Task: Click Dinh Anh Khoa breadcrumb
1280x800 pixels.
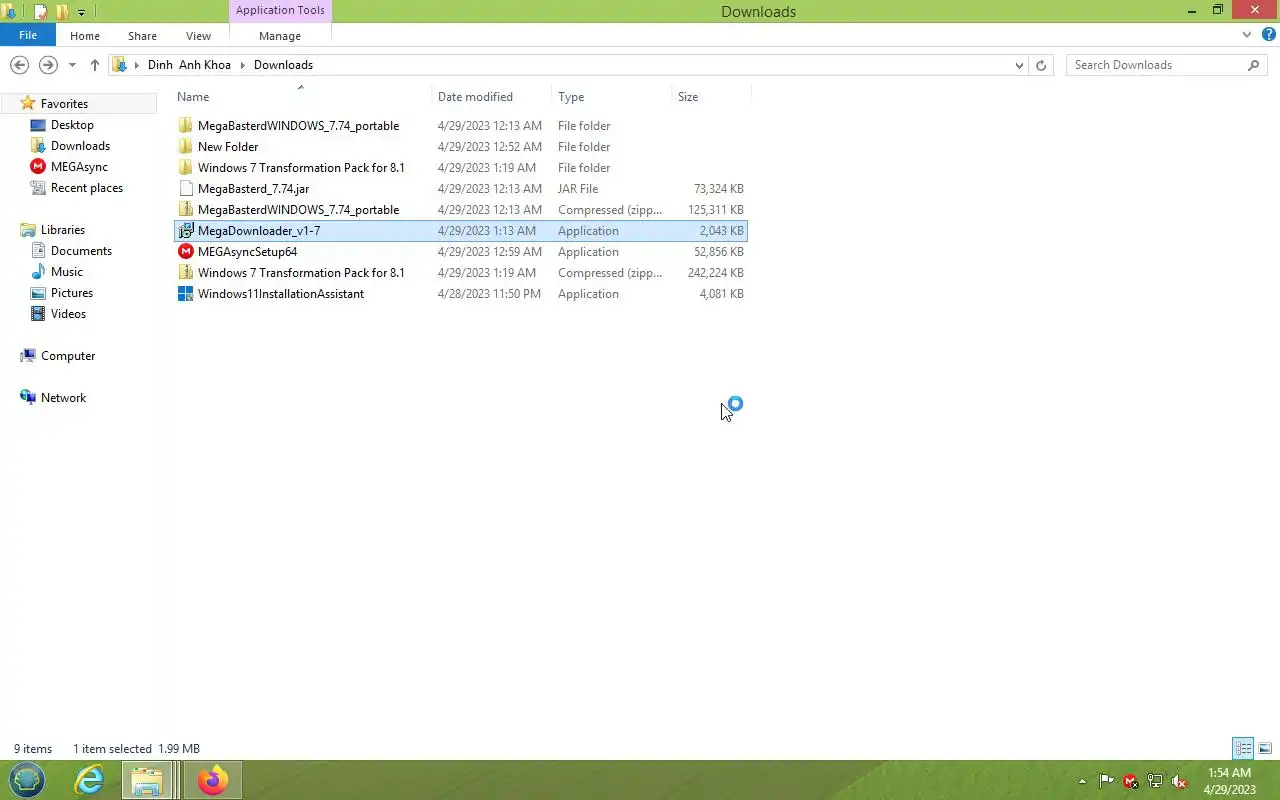Action: [x=189, y=65]
